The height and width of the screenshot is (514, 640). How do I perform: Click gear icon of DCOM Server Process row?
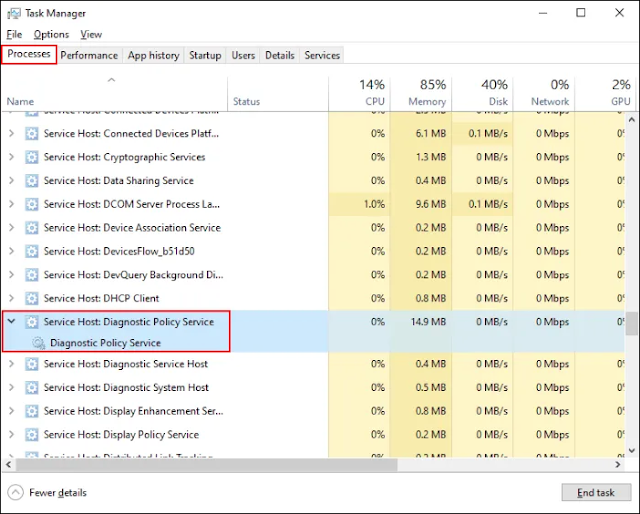coord(32,204)
